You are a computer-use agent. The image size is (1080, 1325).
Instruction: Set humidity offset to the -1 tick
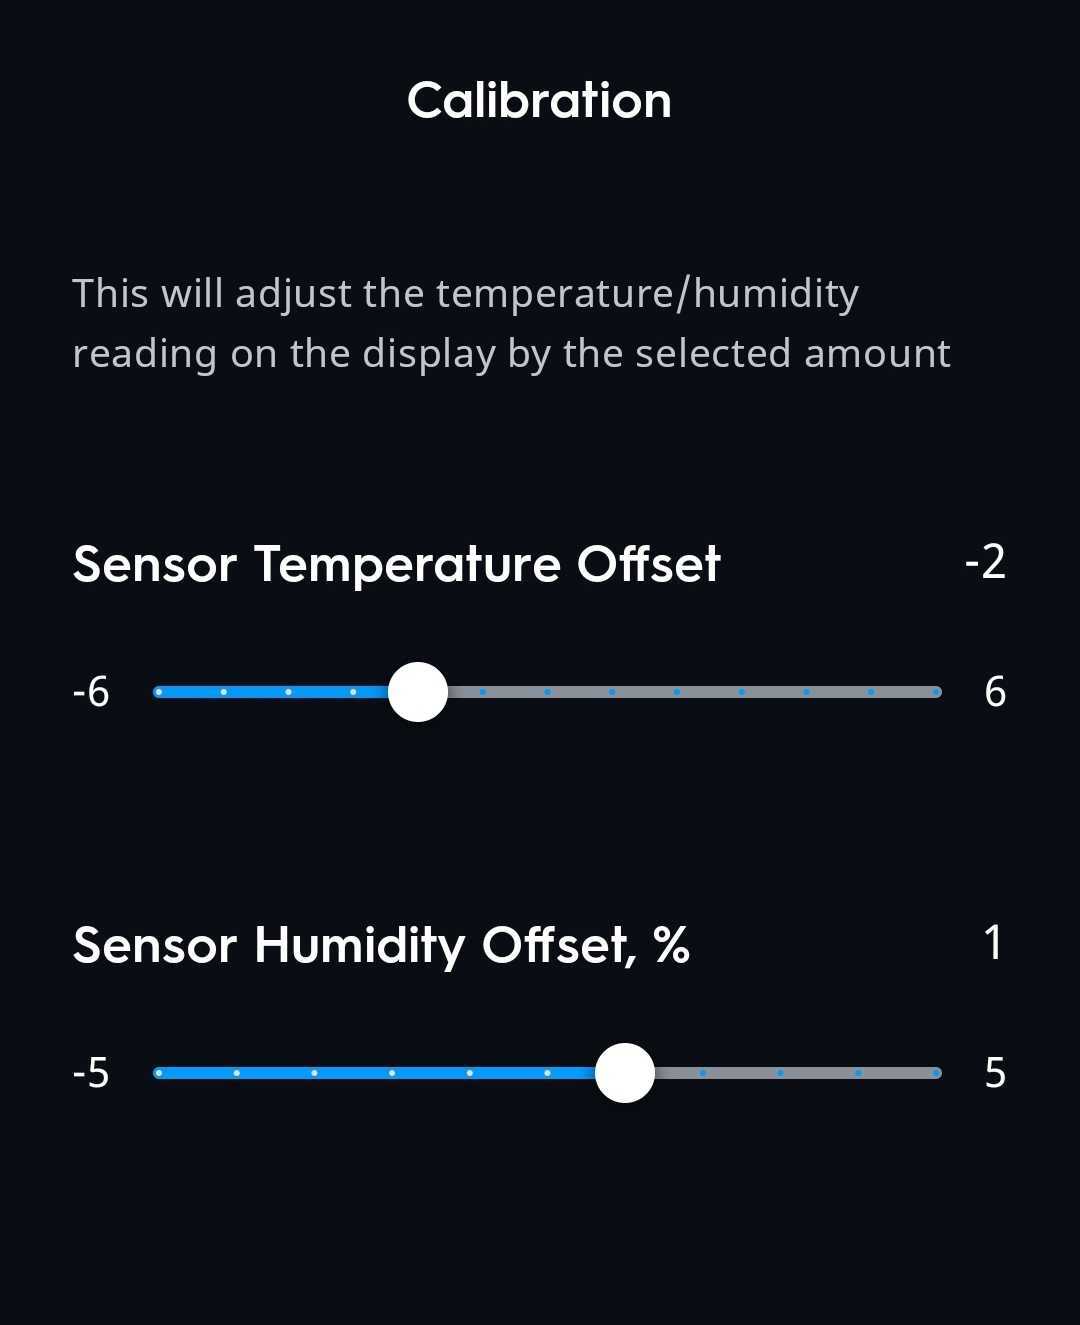(x=469, y=1073)
